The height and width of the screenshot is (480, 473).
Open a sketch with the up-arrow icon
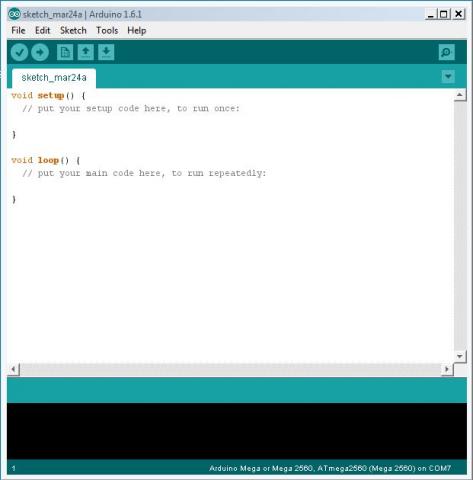pos(86,52)
